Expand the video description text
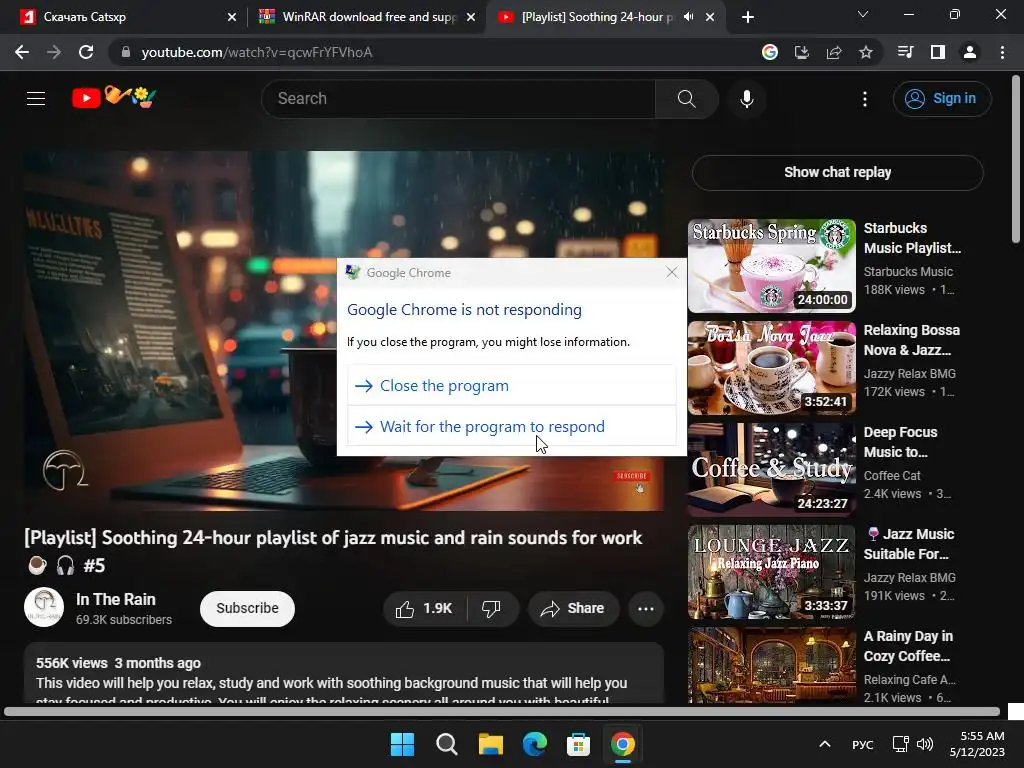The image size is (1024, 768). pos(344,673)
